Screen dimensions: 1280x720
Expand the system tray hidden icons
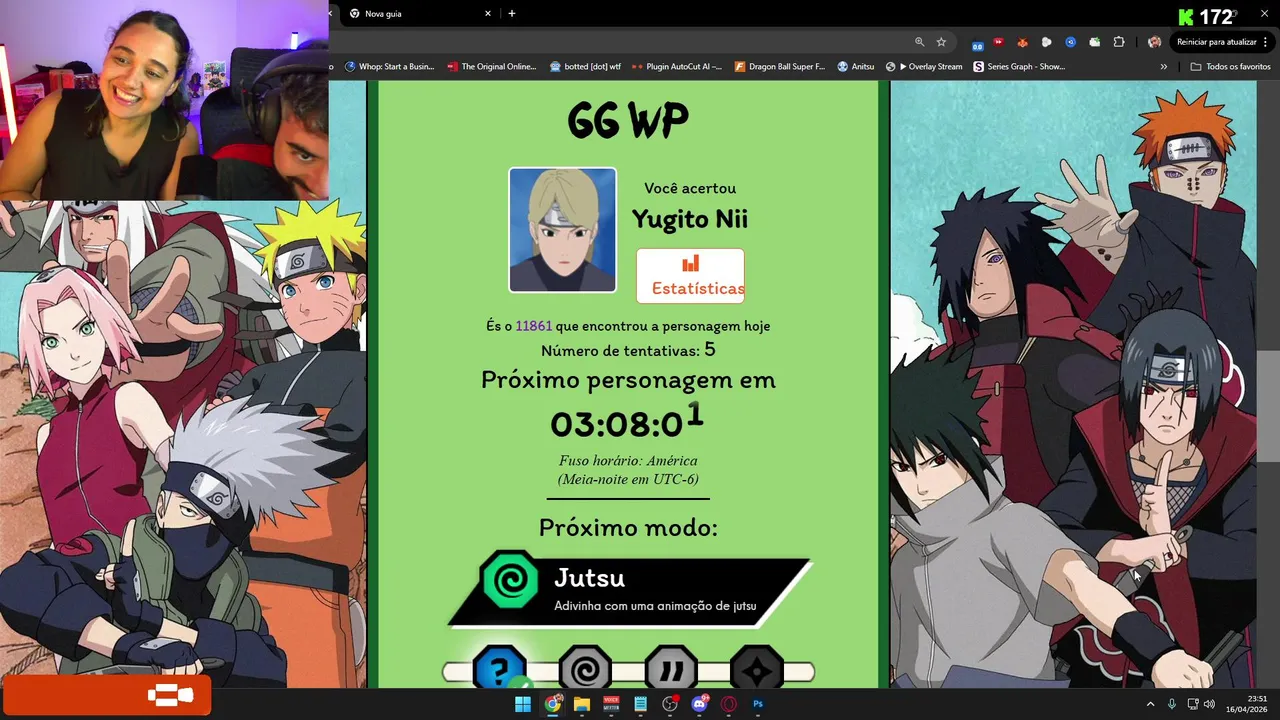tap(1150, 704)
